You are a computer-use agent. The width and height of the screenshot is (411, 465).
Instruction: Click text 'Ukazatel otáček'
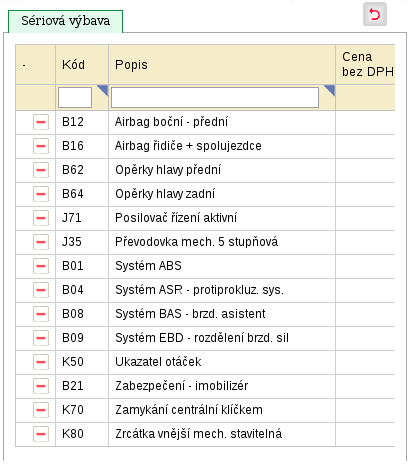click(x=158, y=362)
